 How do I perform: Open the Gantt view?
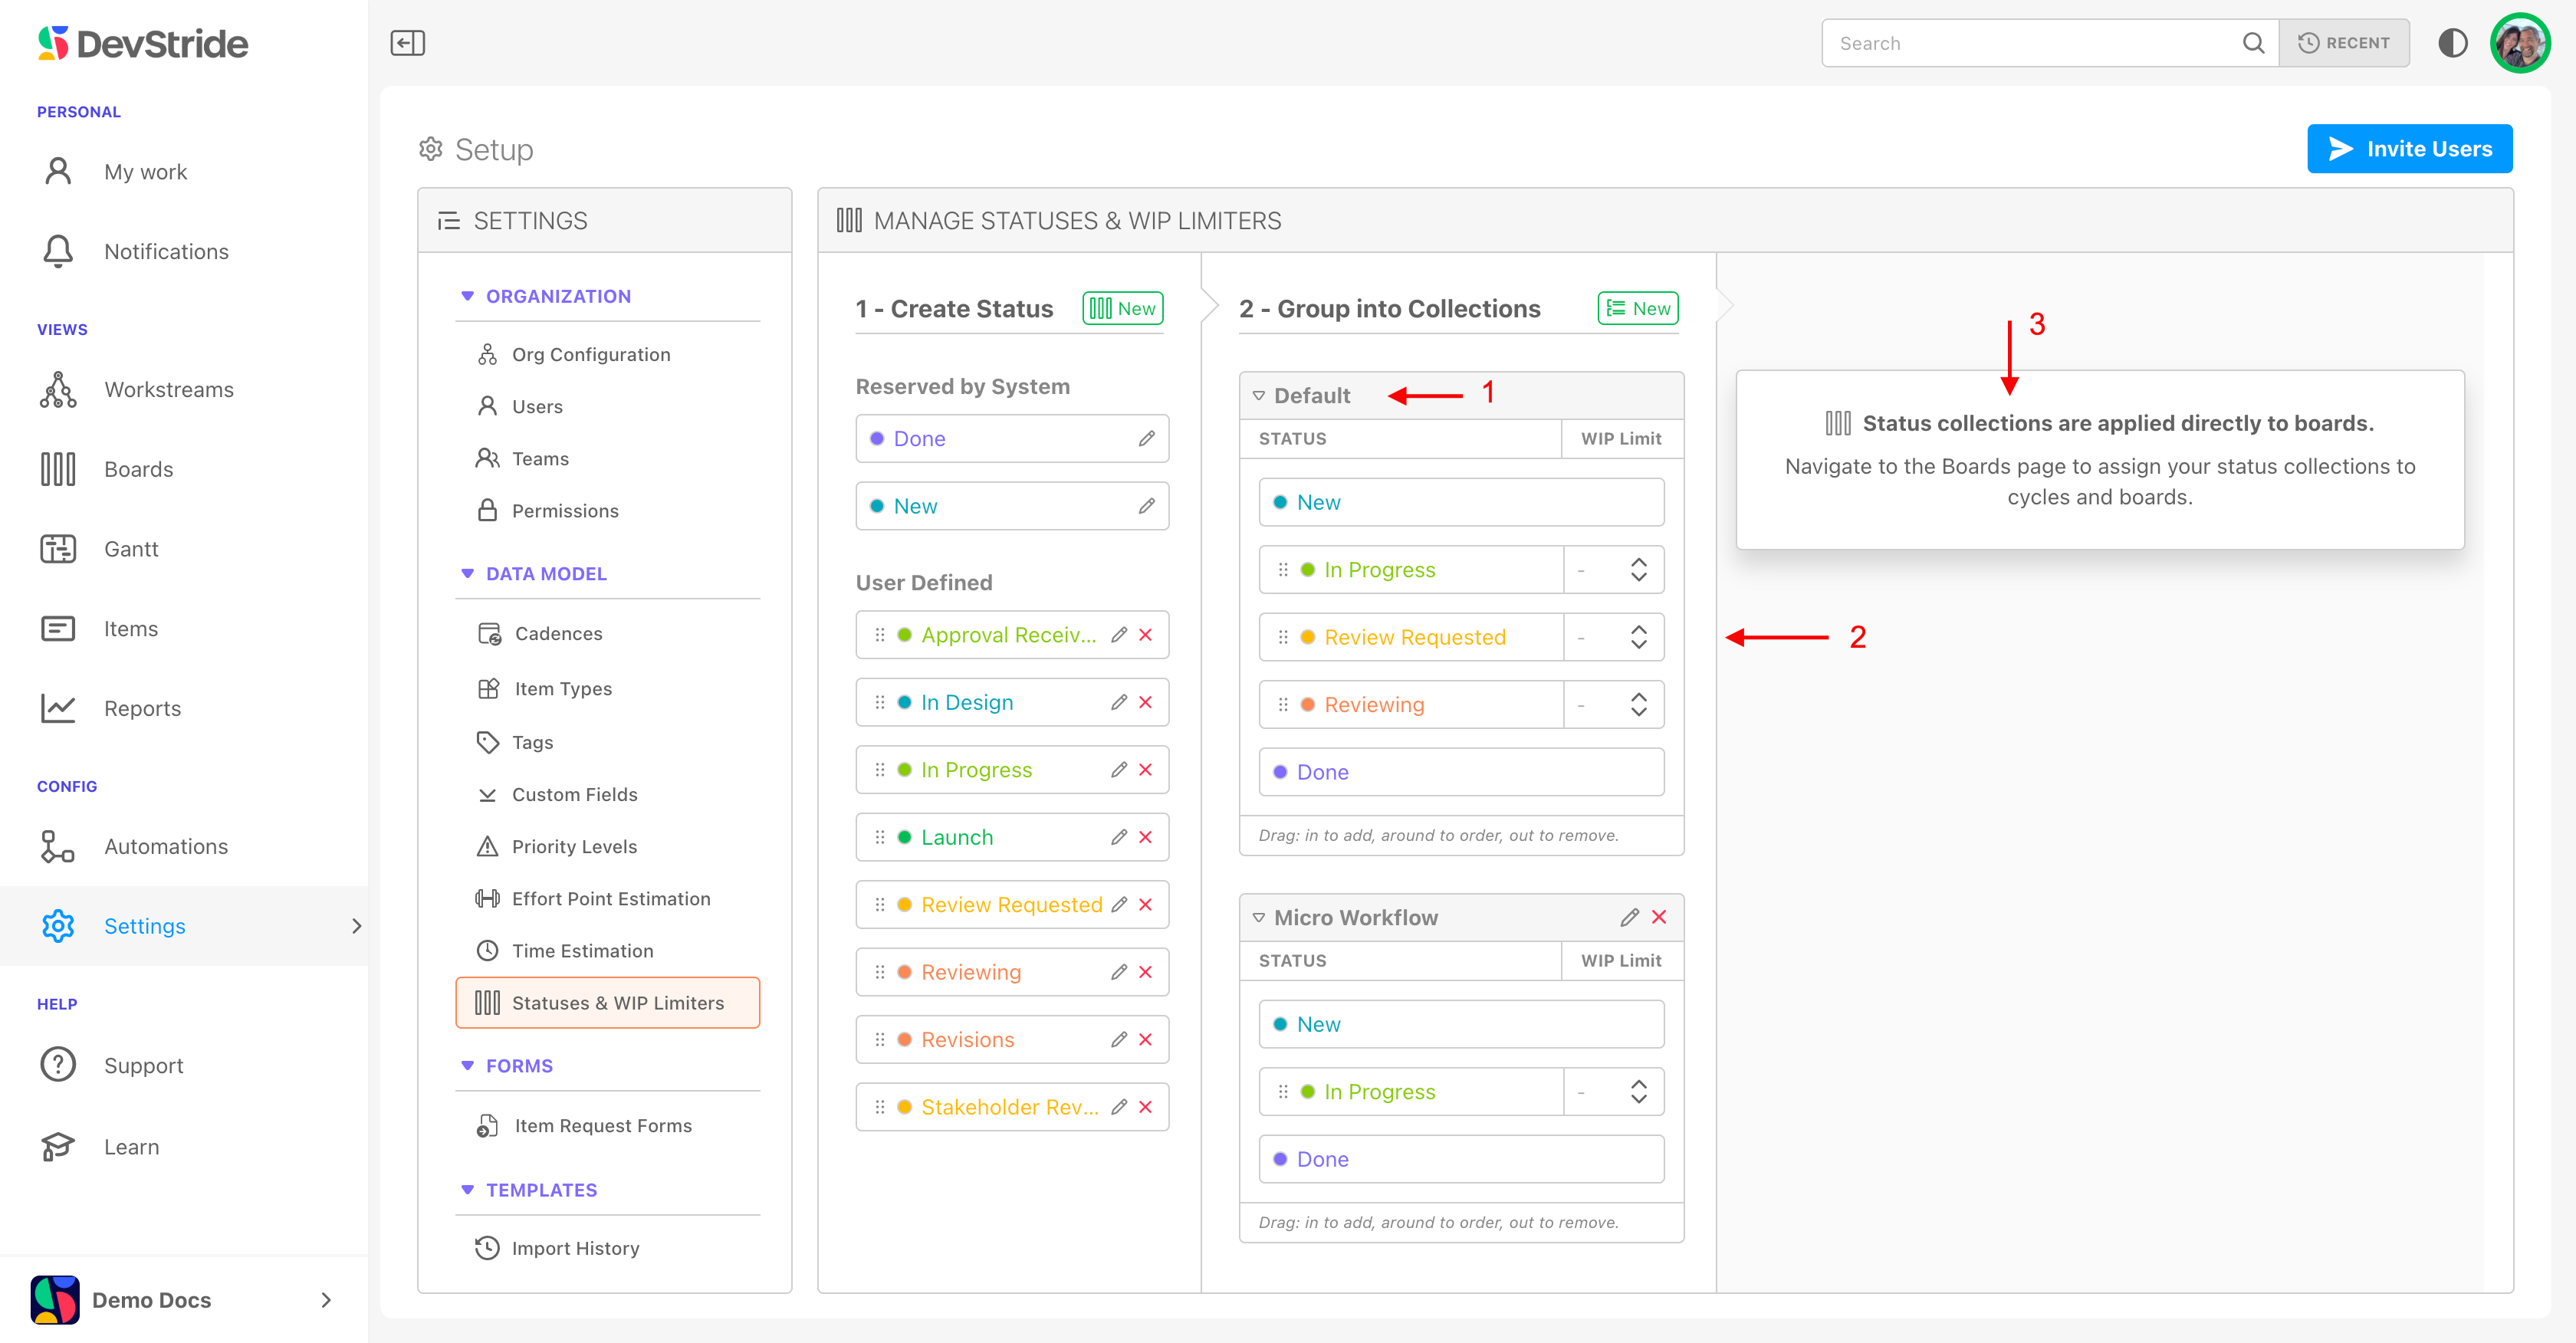131,549
